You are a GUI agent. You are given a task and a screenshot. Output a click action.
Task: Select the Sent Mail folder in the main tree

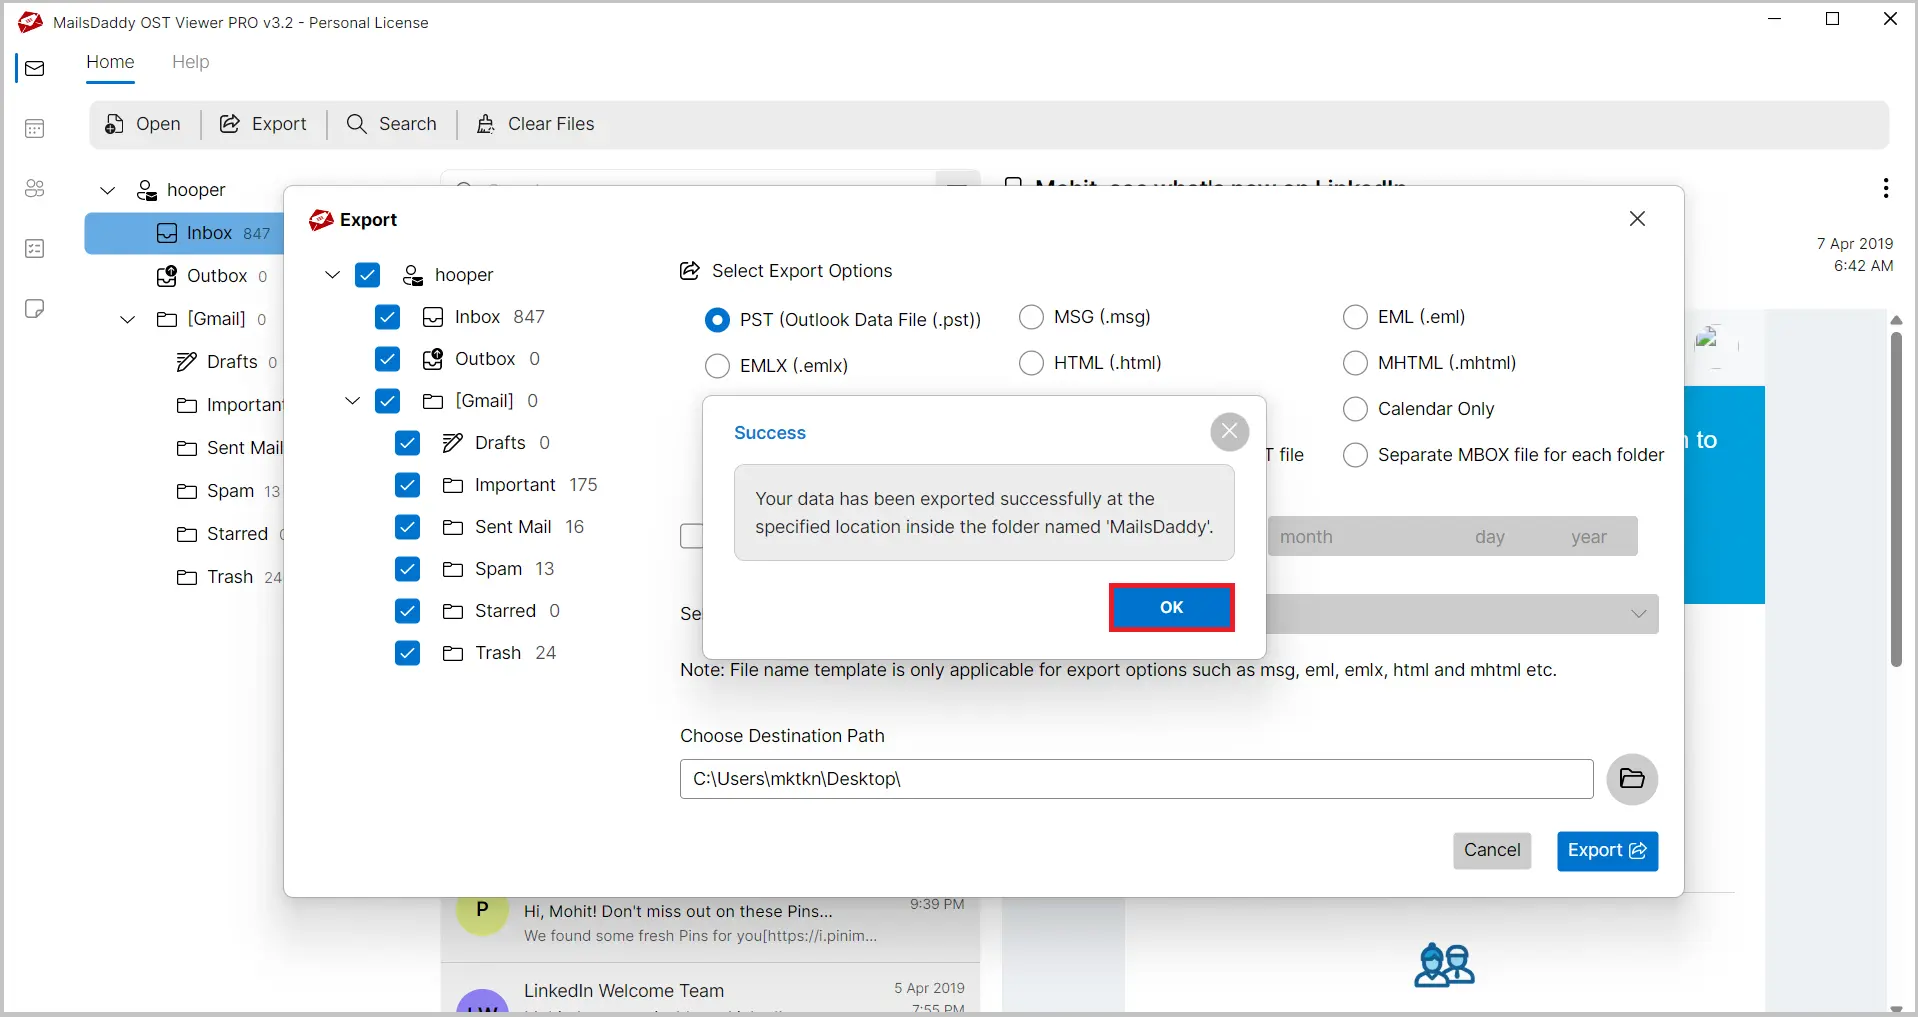pyautogui.click(x=229, y=448)
